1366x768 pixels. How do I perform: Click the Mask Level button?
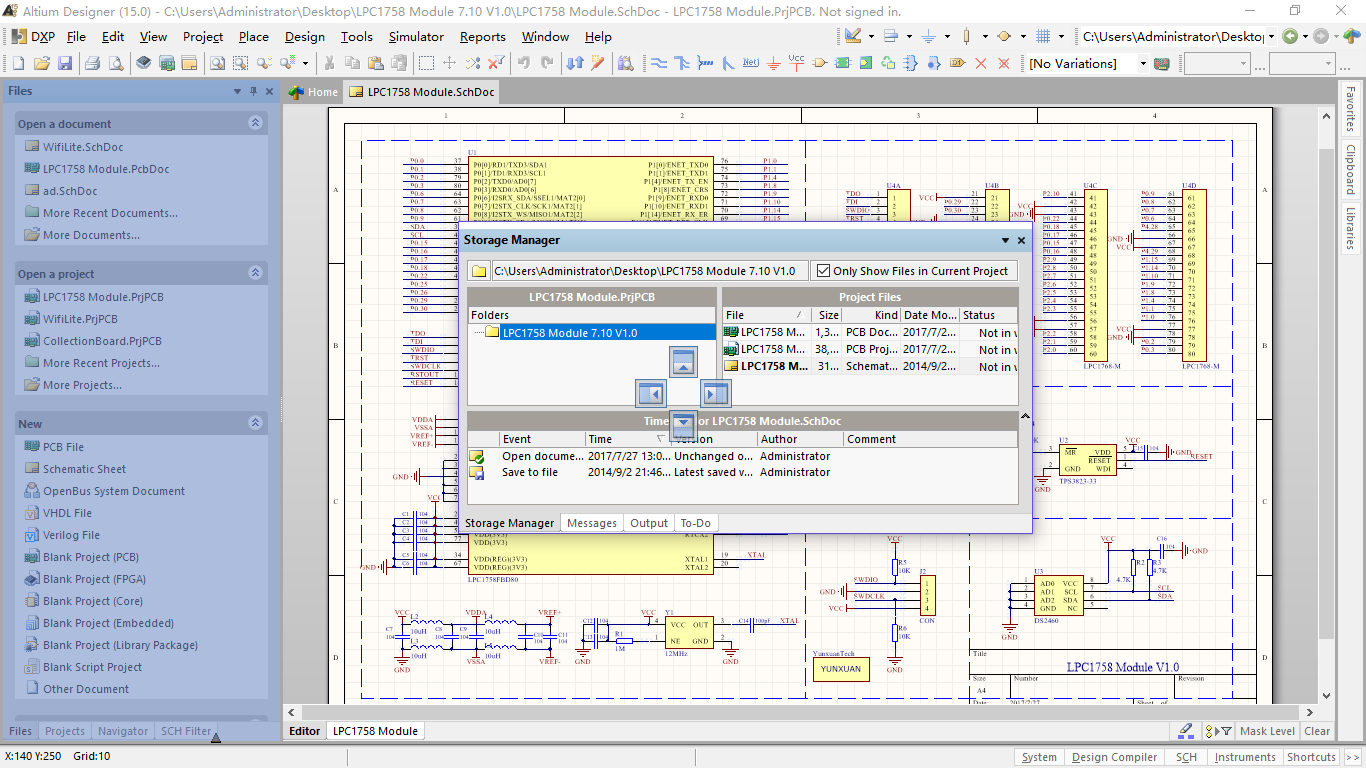coord(1267,731)
